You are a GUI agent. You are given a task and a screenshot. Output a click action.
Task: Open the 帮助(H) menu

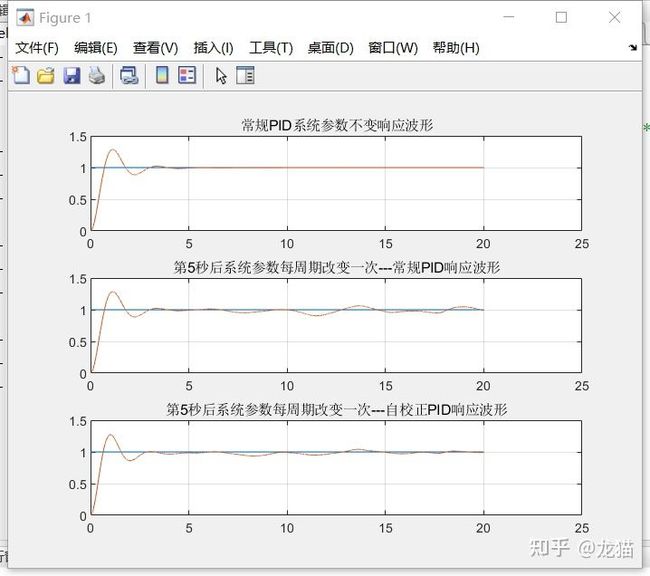[x=456, y=48]
